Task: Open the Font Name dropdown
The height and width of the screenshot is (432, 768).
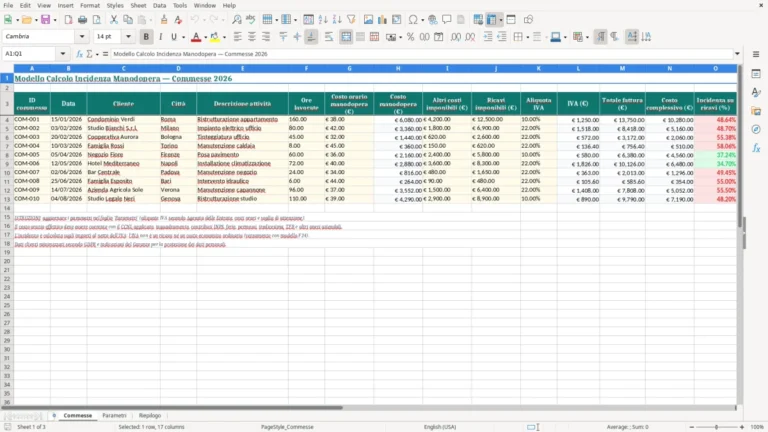Action: [82, 36]
